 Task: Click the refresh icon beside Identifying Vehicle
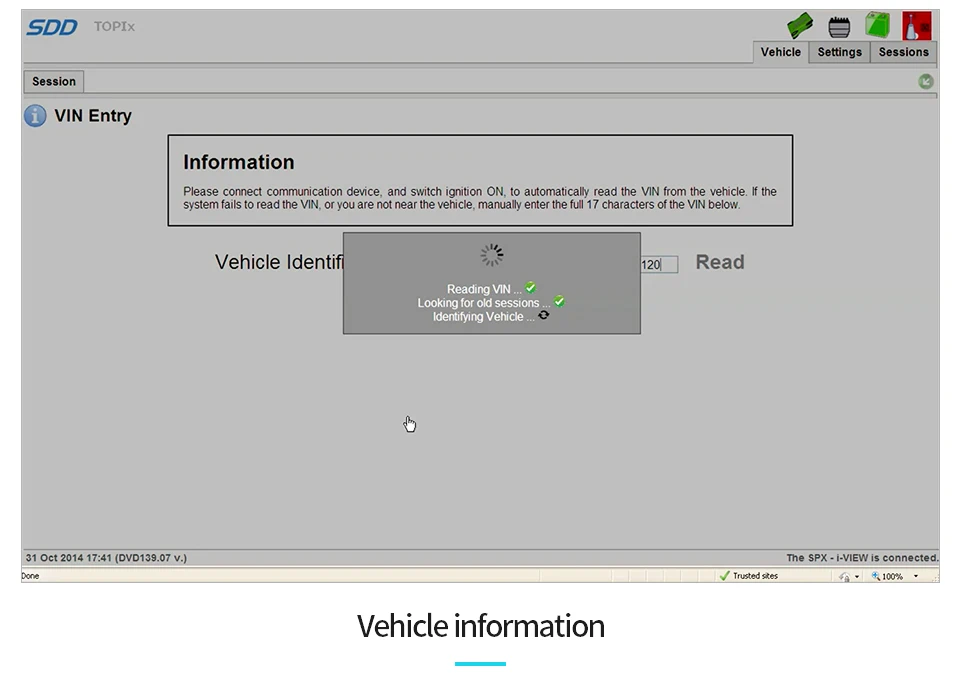point(544,315)
